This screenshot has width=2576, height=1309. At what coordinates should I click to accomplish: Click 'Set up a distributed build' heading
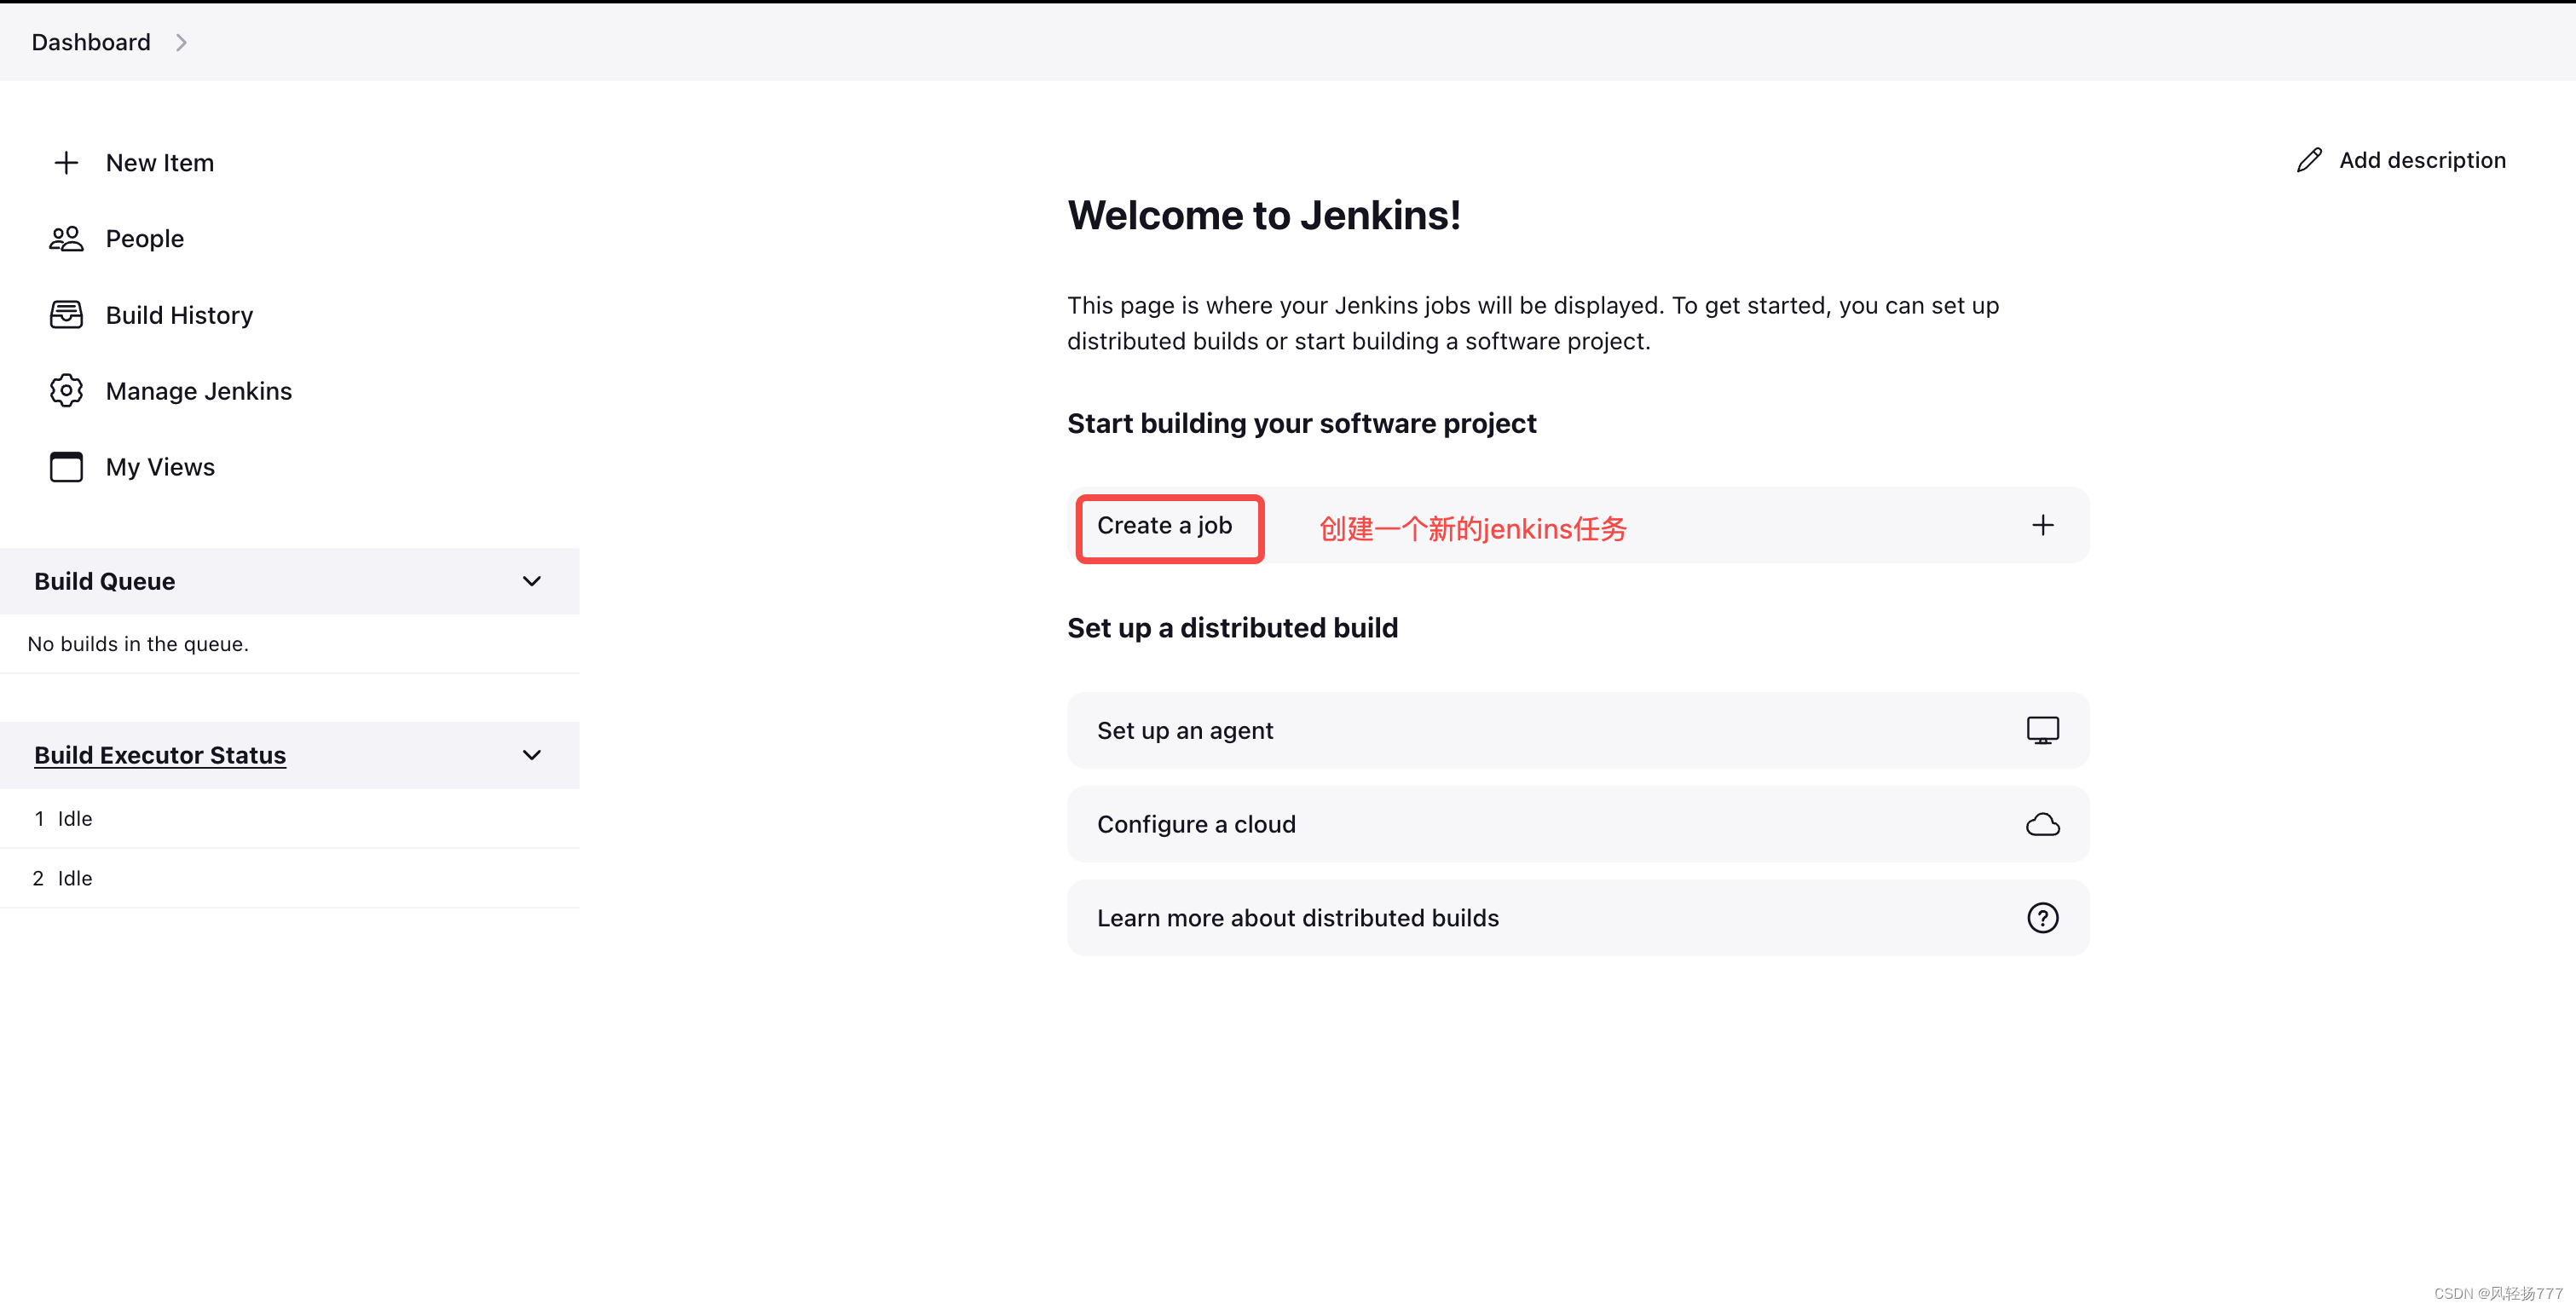coord(1232,628)
